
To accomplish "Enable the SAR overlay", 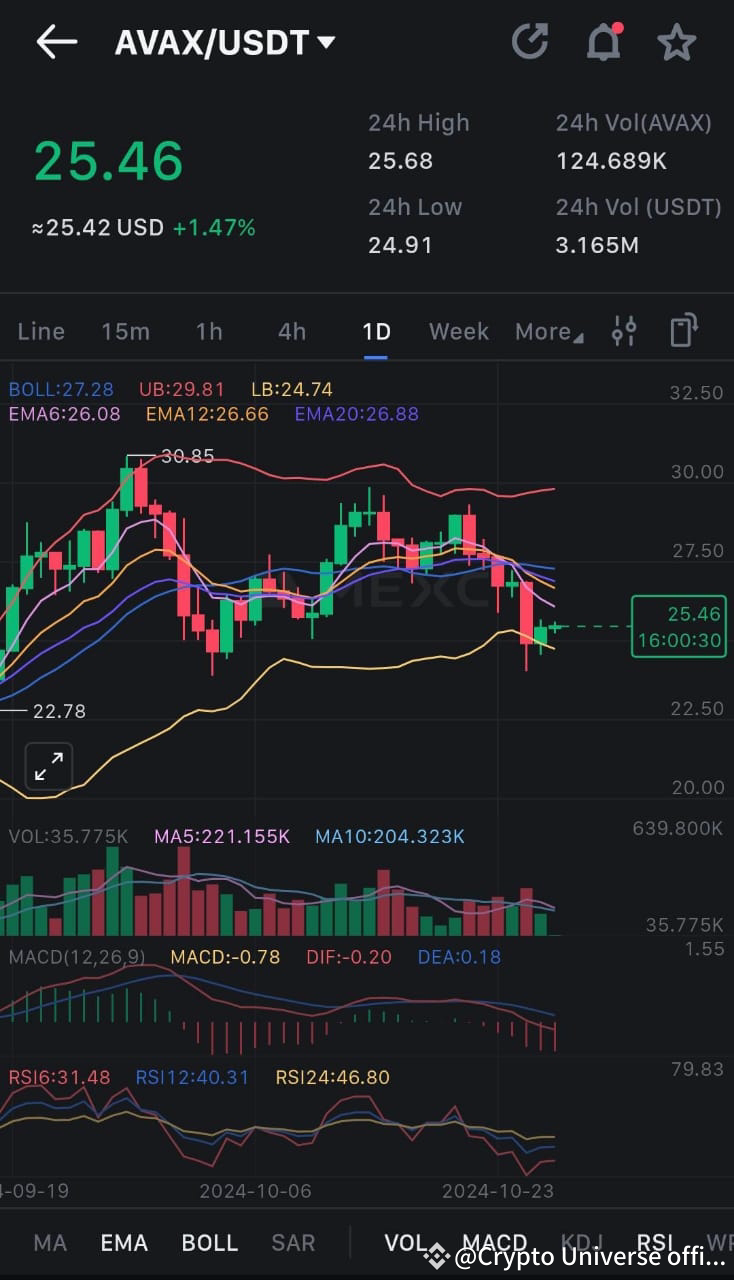I will [x=292, y=1242].
